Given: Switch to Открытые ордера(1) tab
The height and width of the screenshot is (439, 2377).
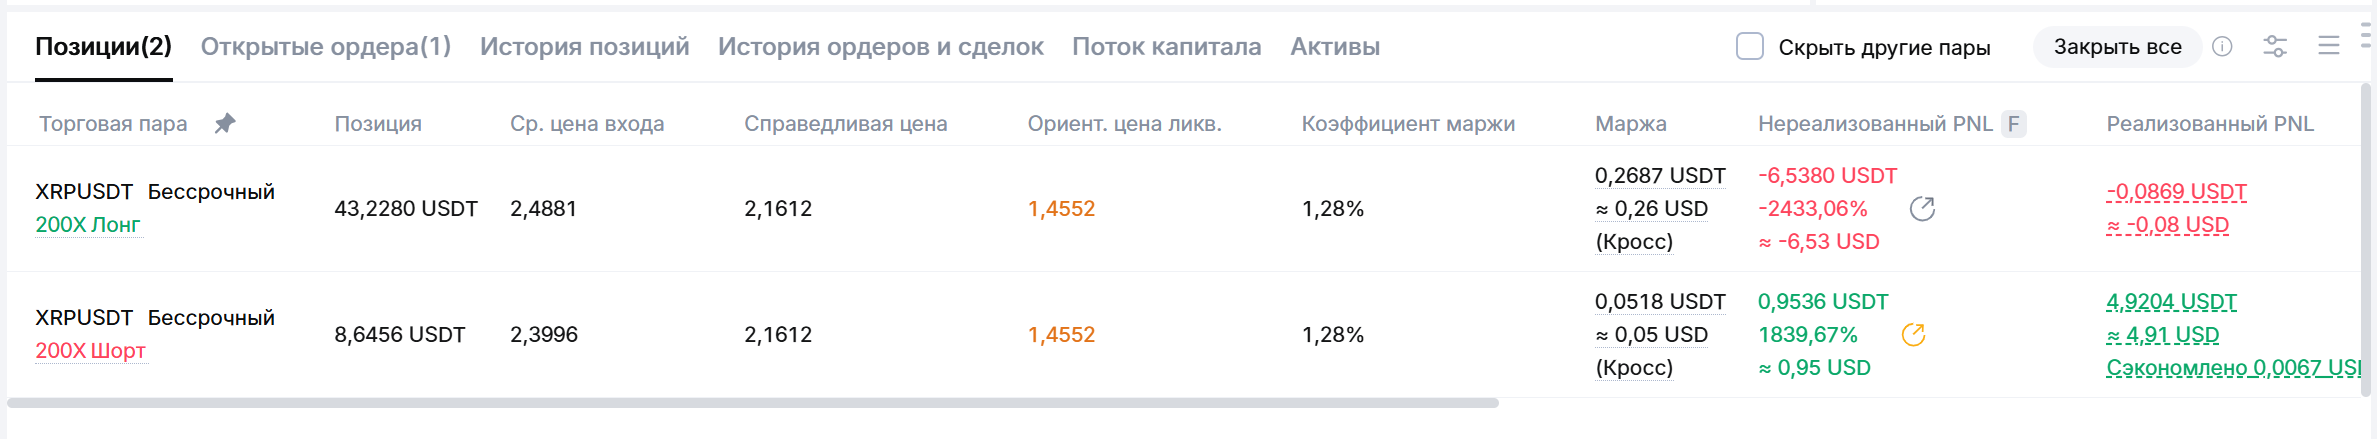Looking at the screenshot, I should [x=326, y=47].
